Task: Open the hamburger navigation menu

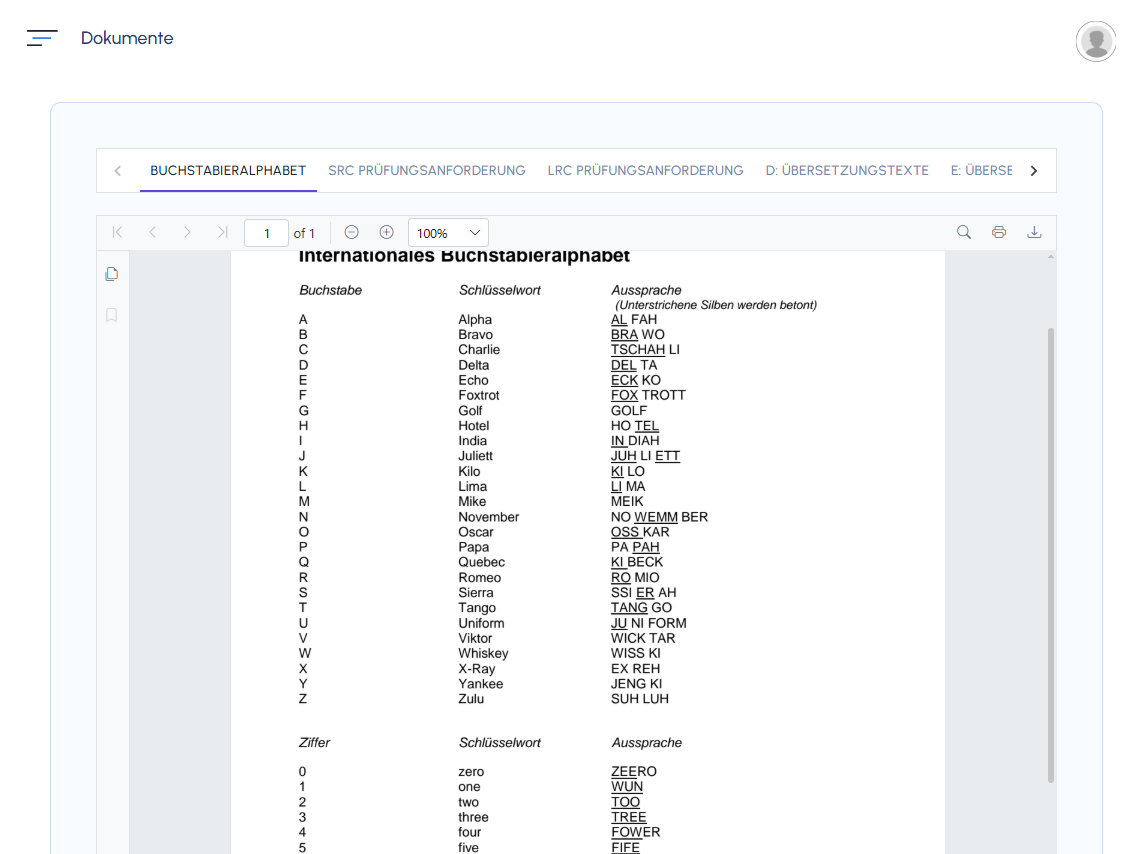Action: tap(42, 38)
